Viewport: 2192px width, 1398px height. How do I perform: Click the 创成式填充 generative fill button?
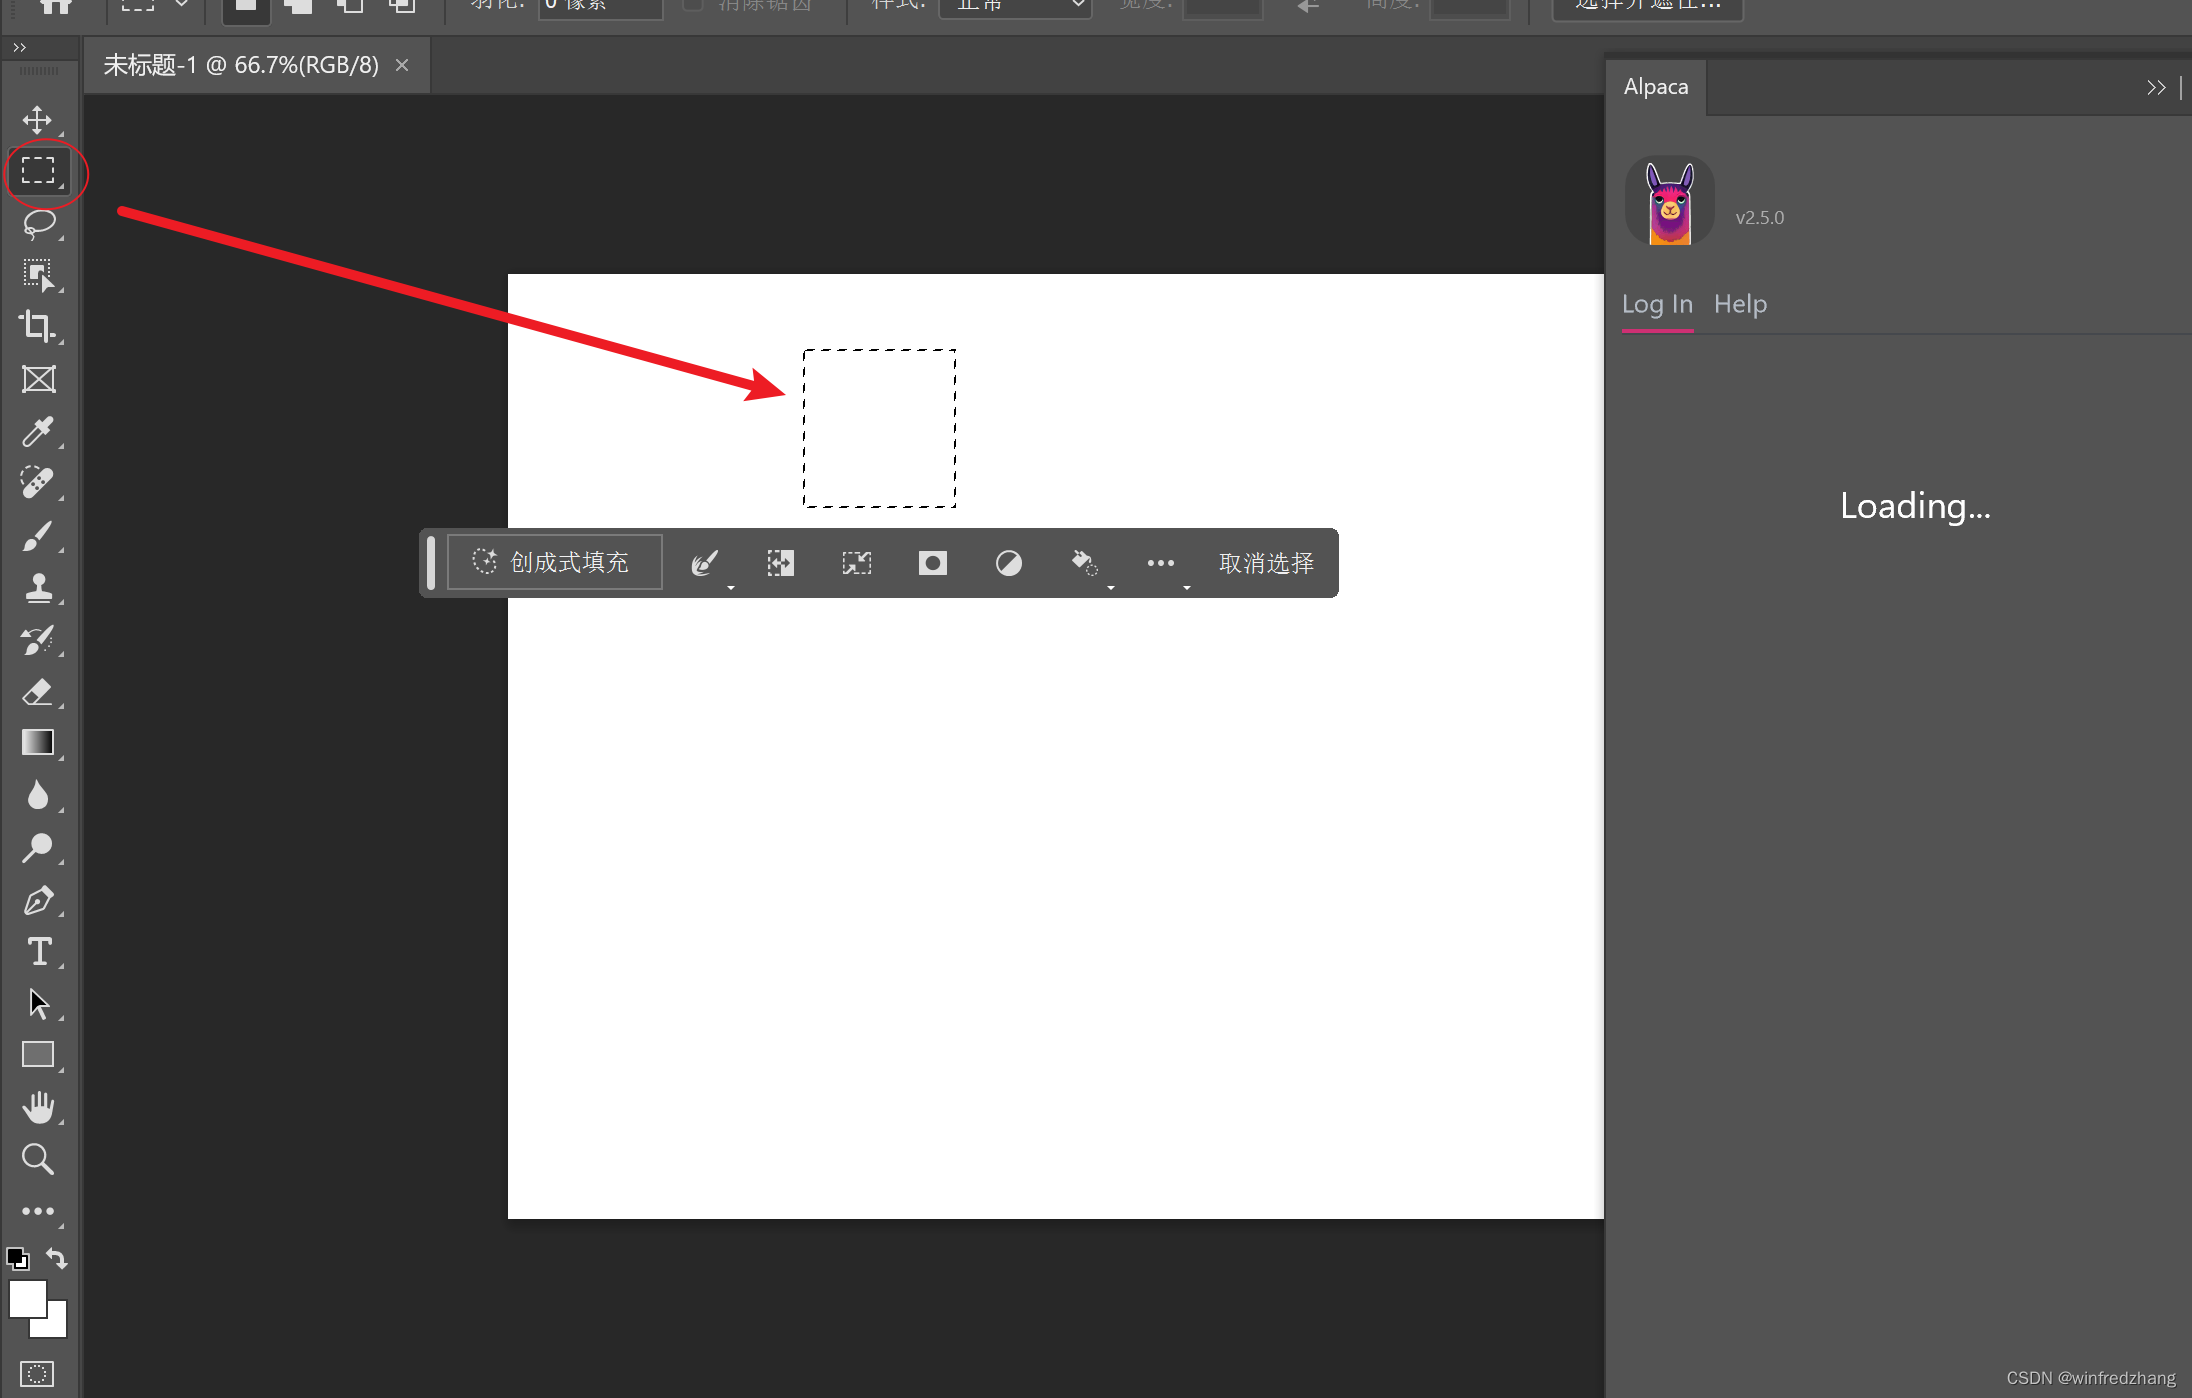click(553, 562)
